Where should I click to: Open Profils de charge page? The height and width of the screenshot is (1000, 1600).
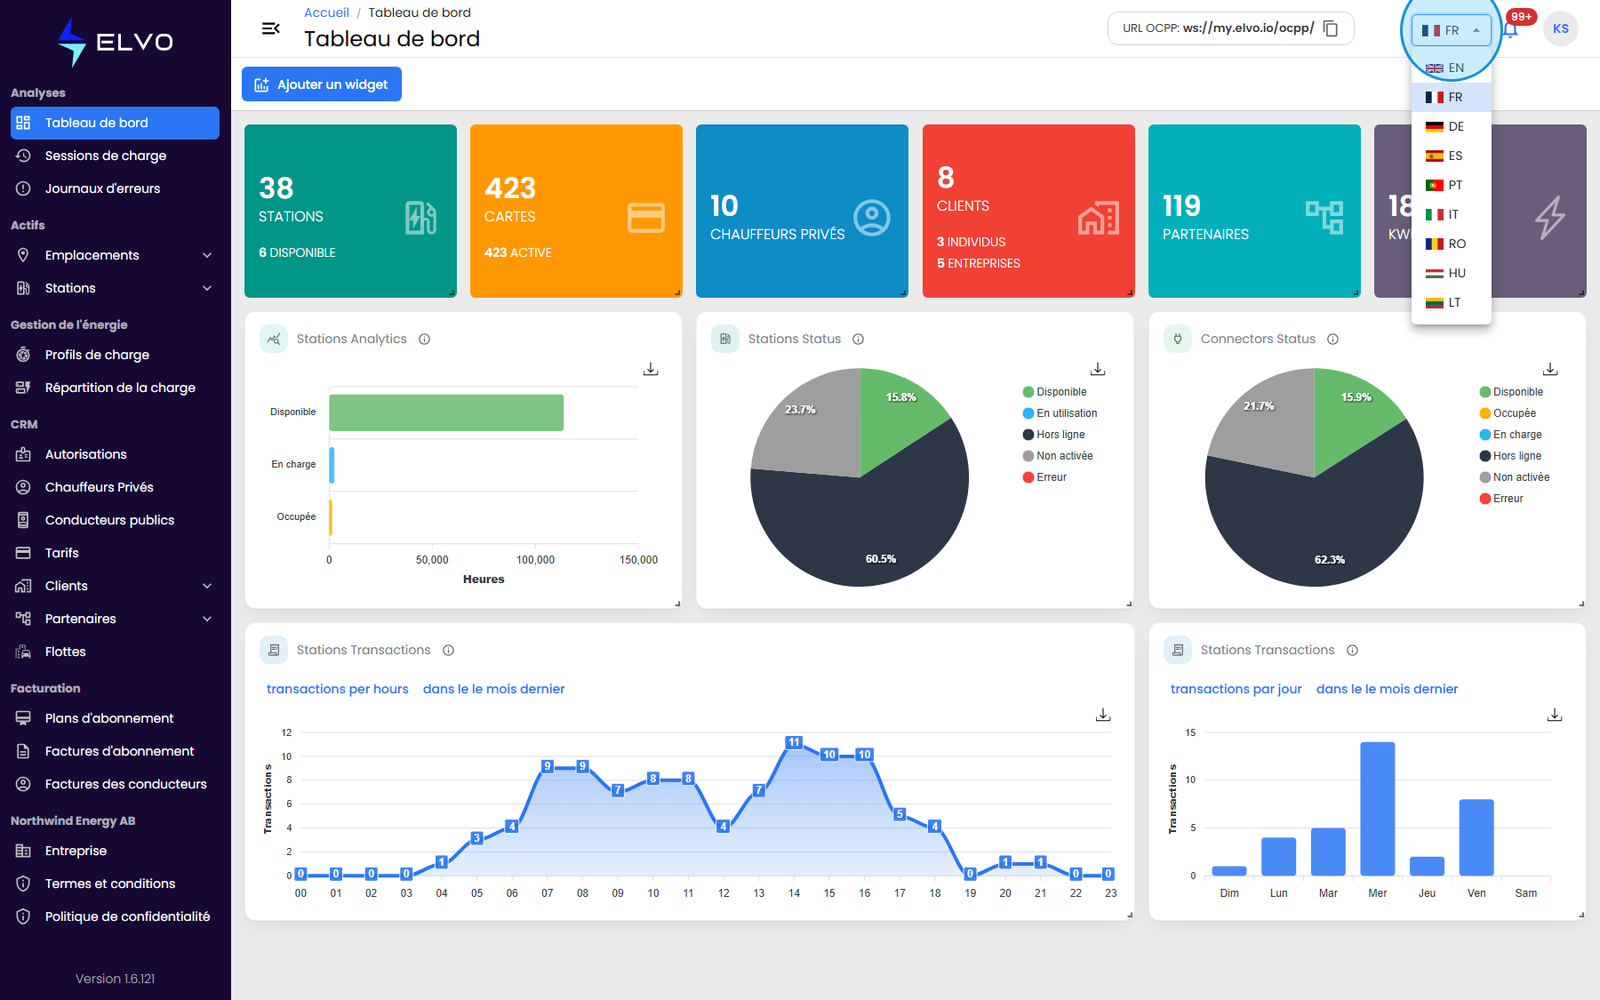click(115, 355)
